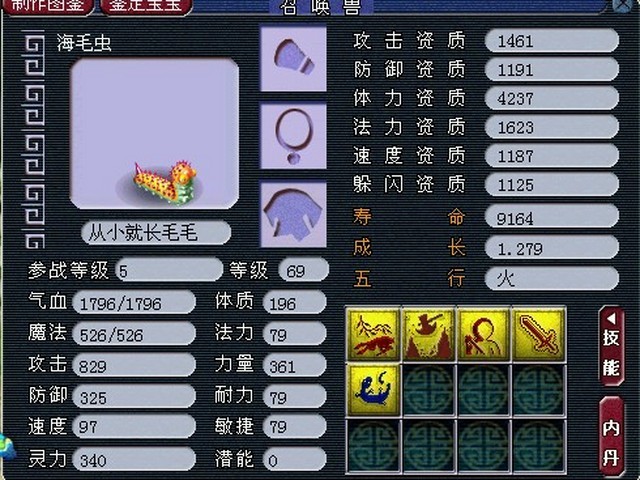This screenshot has width=640, height=480.
Task: Switch to the 技能 tab
Action: (x=611, y=346)
